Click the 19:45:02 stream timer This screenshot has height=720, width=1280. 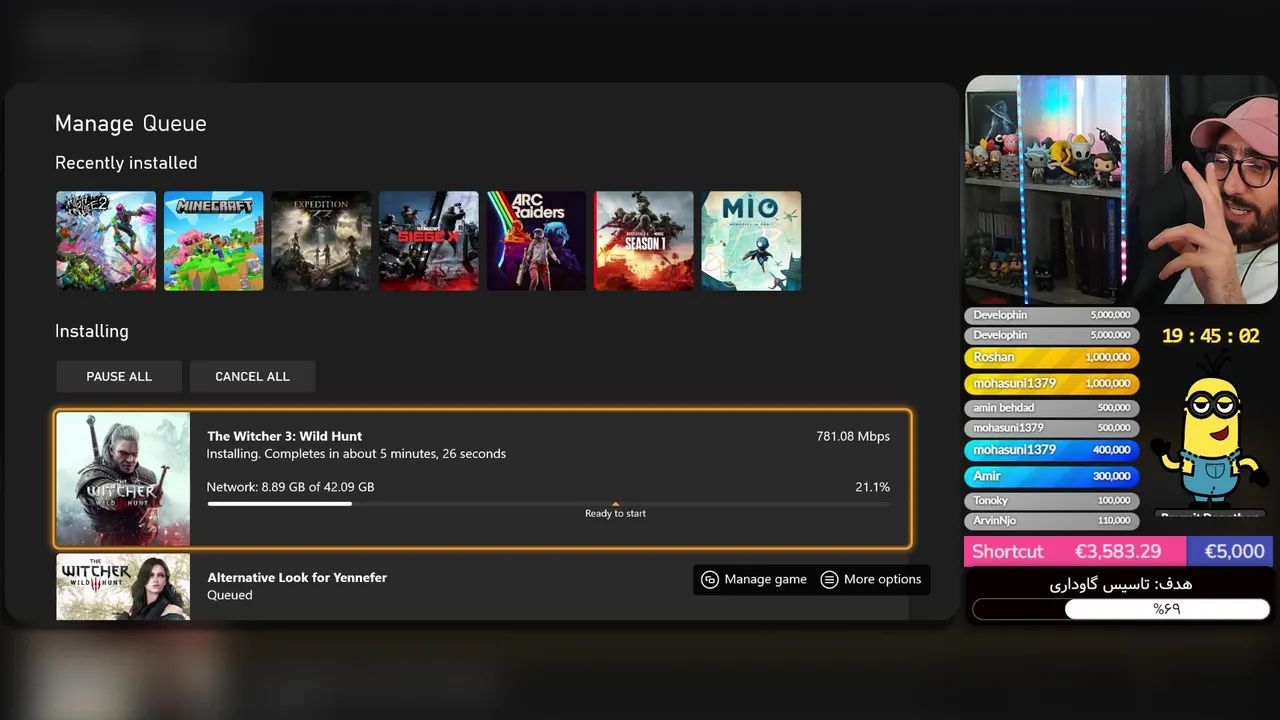tap(1210, 336)
